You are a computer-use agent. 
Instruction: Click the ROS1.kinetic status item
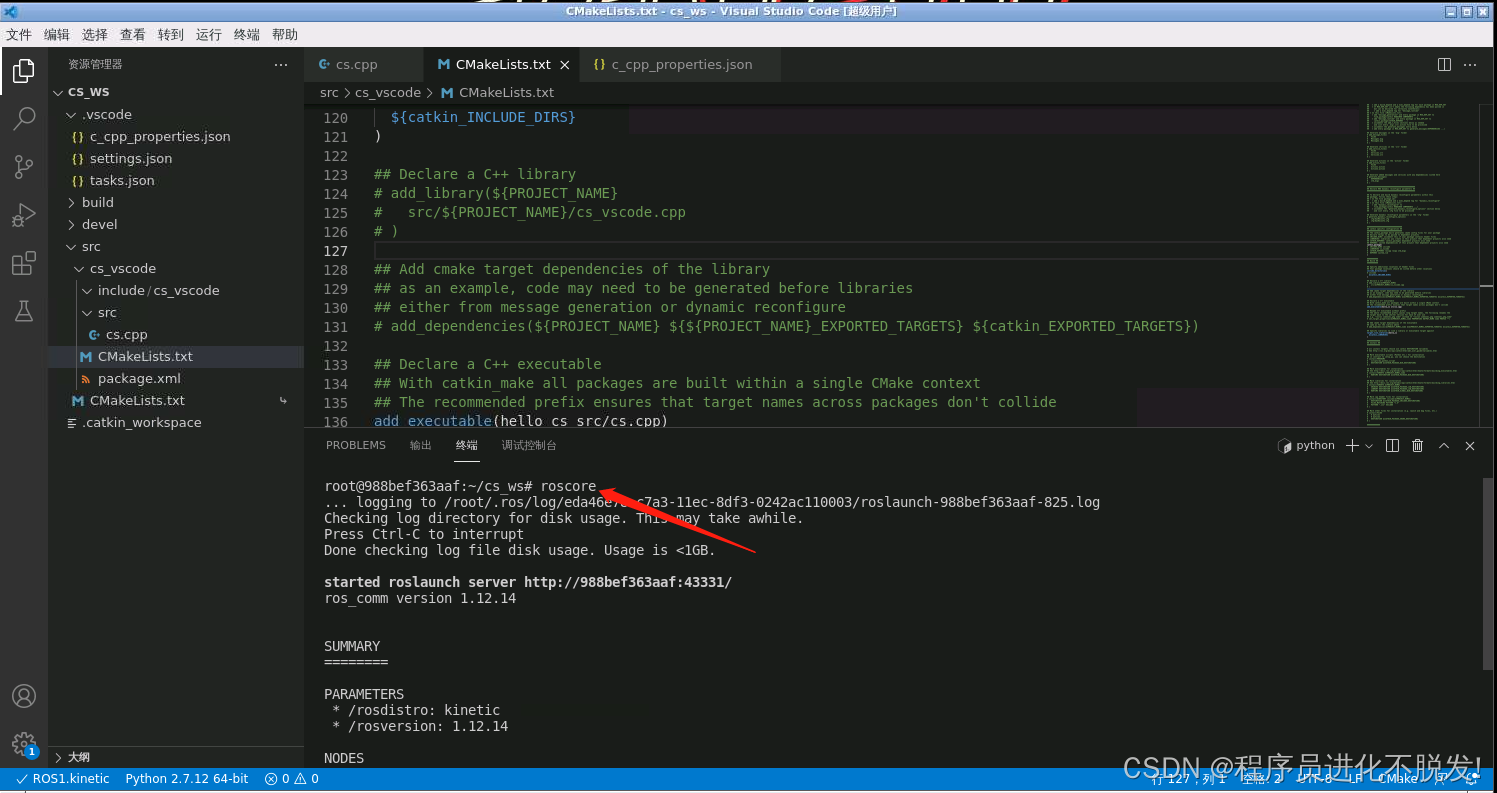[63, 779]
